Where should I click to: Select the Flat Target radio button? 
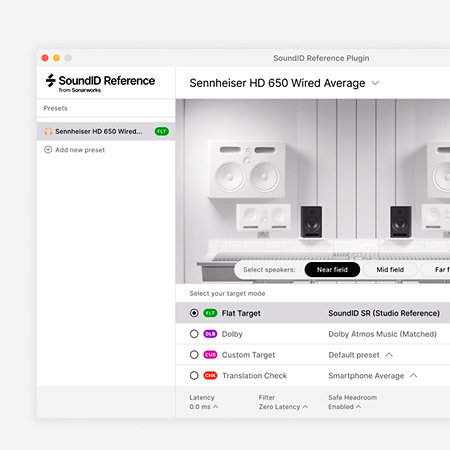[x=194, y=313]
